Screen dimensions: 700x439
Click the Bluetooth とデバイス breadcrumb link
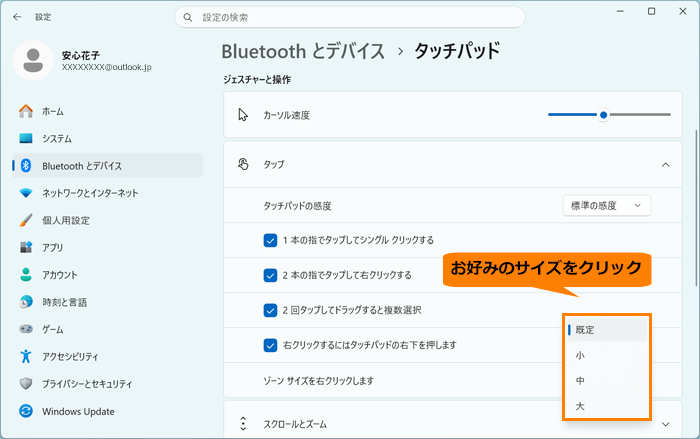pyautogui.click(x=303, y=51)
